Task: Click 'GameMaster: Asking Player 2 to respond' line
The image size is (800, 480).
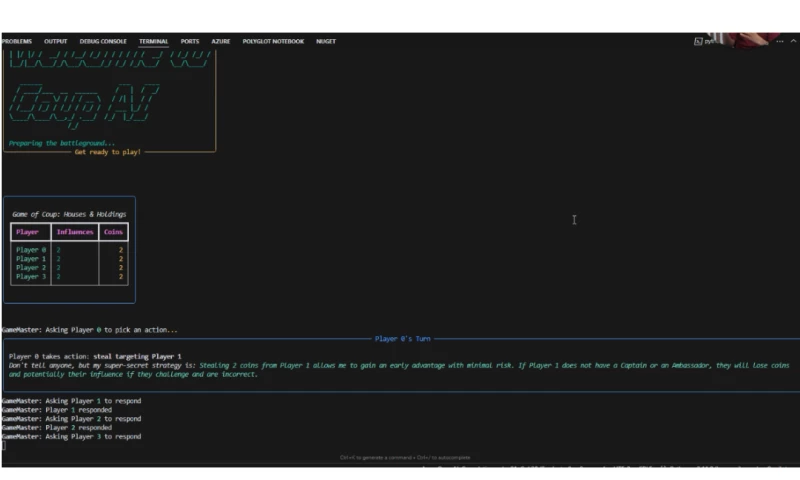Action: (x=71, y=419)
